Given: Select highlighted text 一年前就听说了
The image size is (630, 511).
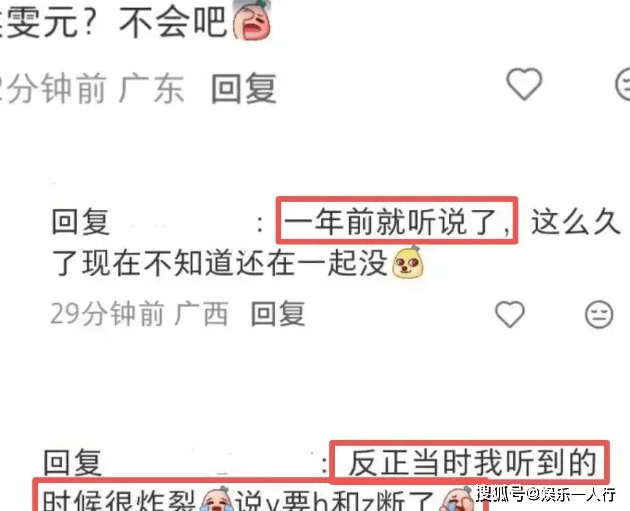Looking at the screenshot, I should coord(397,221).
